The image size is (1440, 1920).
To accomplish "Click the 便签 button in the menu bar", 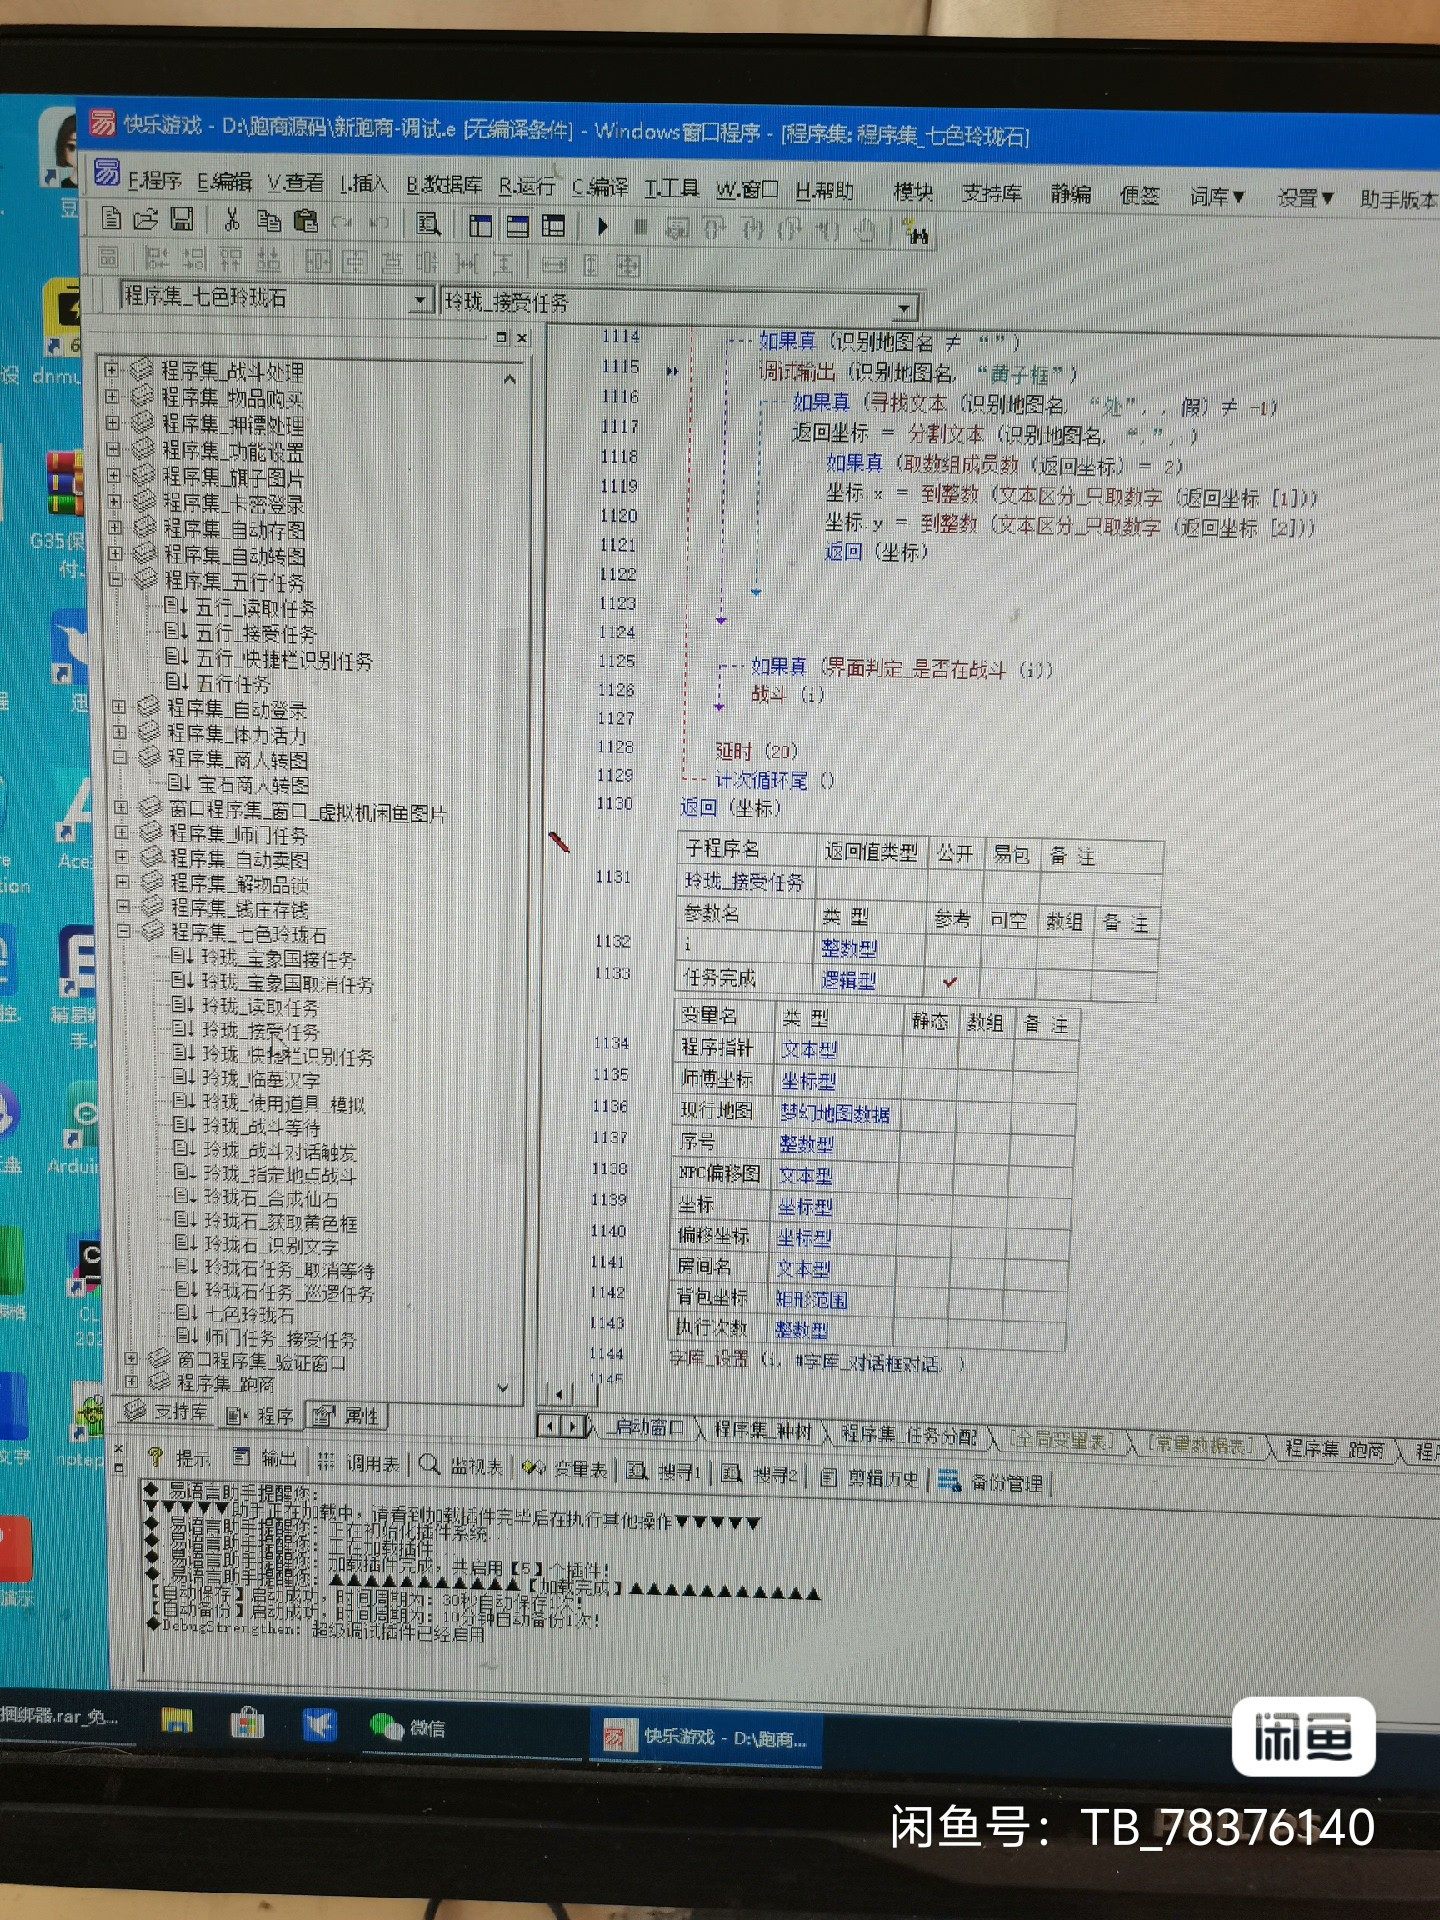I will (1139, 195).
